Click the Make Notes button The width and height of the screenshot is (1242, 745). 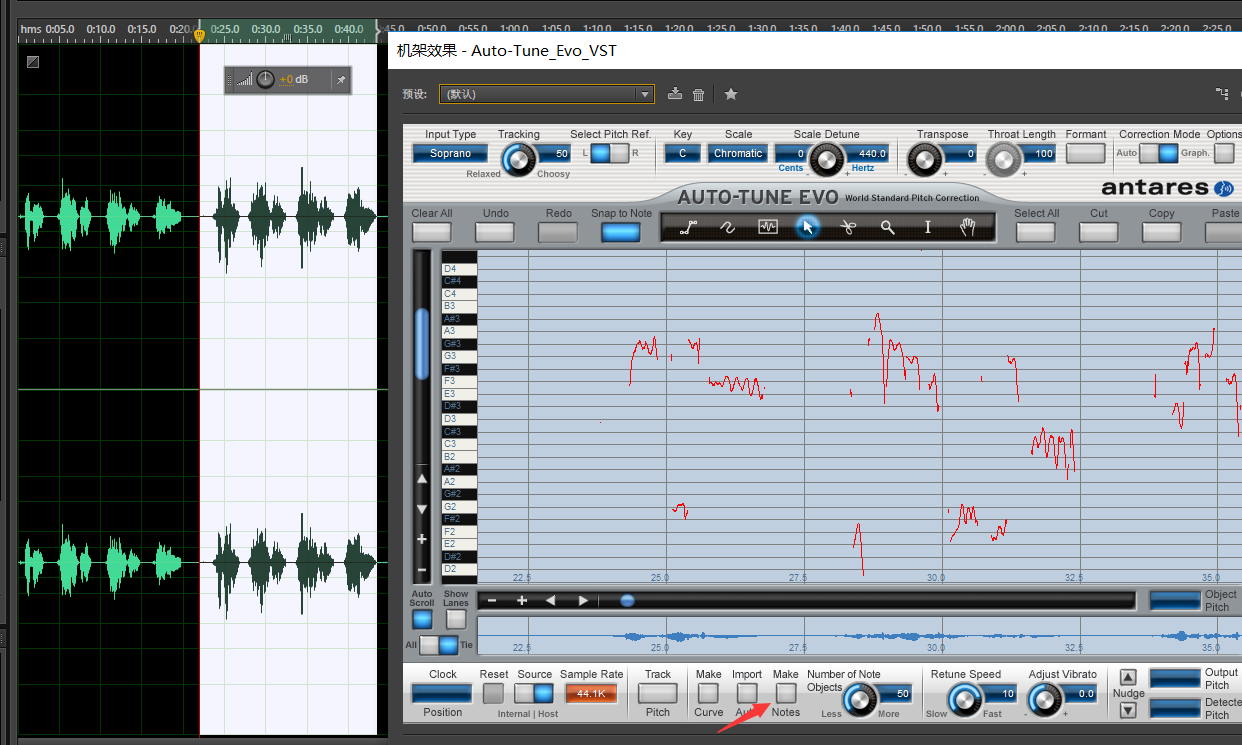point(786,693)
